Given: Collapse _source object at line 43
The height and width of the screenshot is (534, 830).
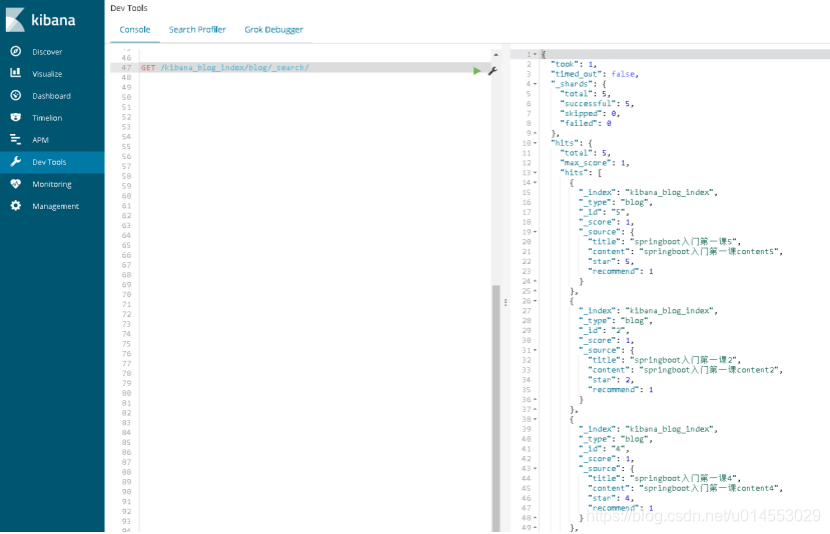Looking at the screenshot, I should pyautogui.click(x=535, y=469).
